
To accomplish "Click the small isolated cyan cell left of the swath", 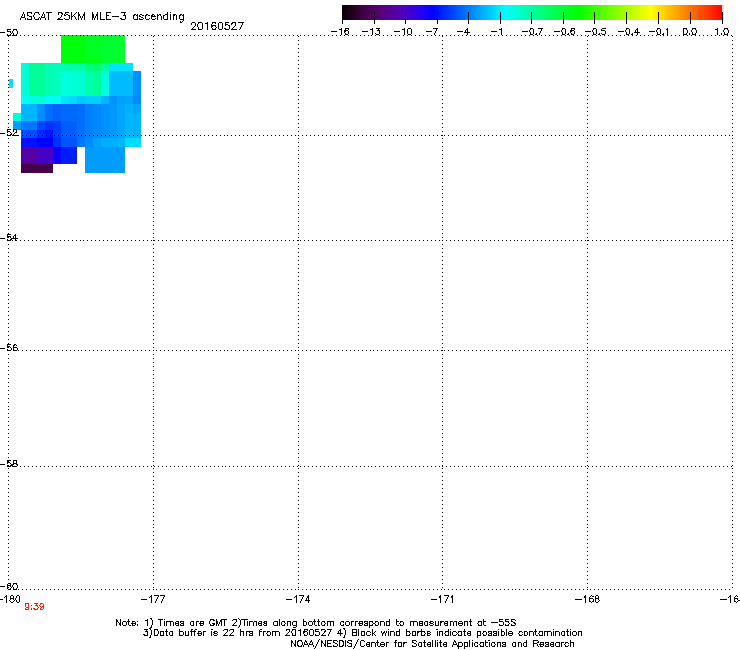I will (11, 84).
